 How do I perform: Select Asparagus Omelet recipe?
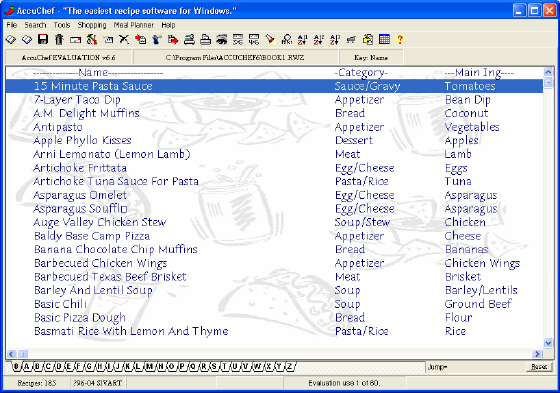click(274, 195)
